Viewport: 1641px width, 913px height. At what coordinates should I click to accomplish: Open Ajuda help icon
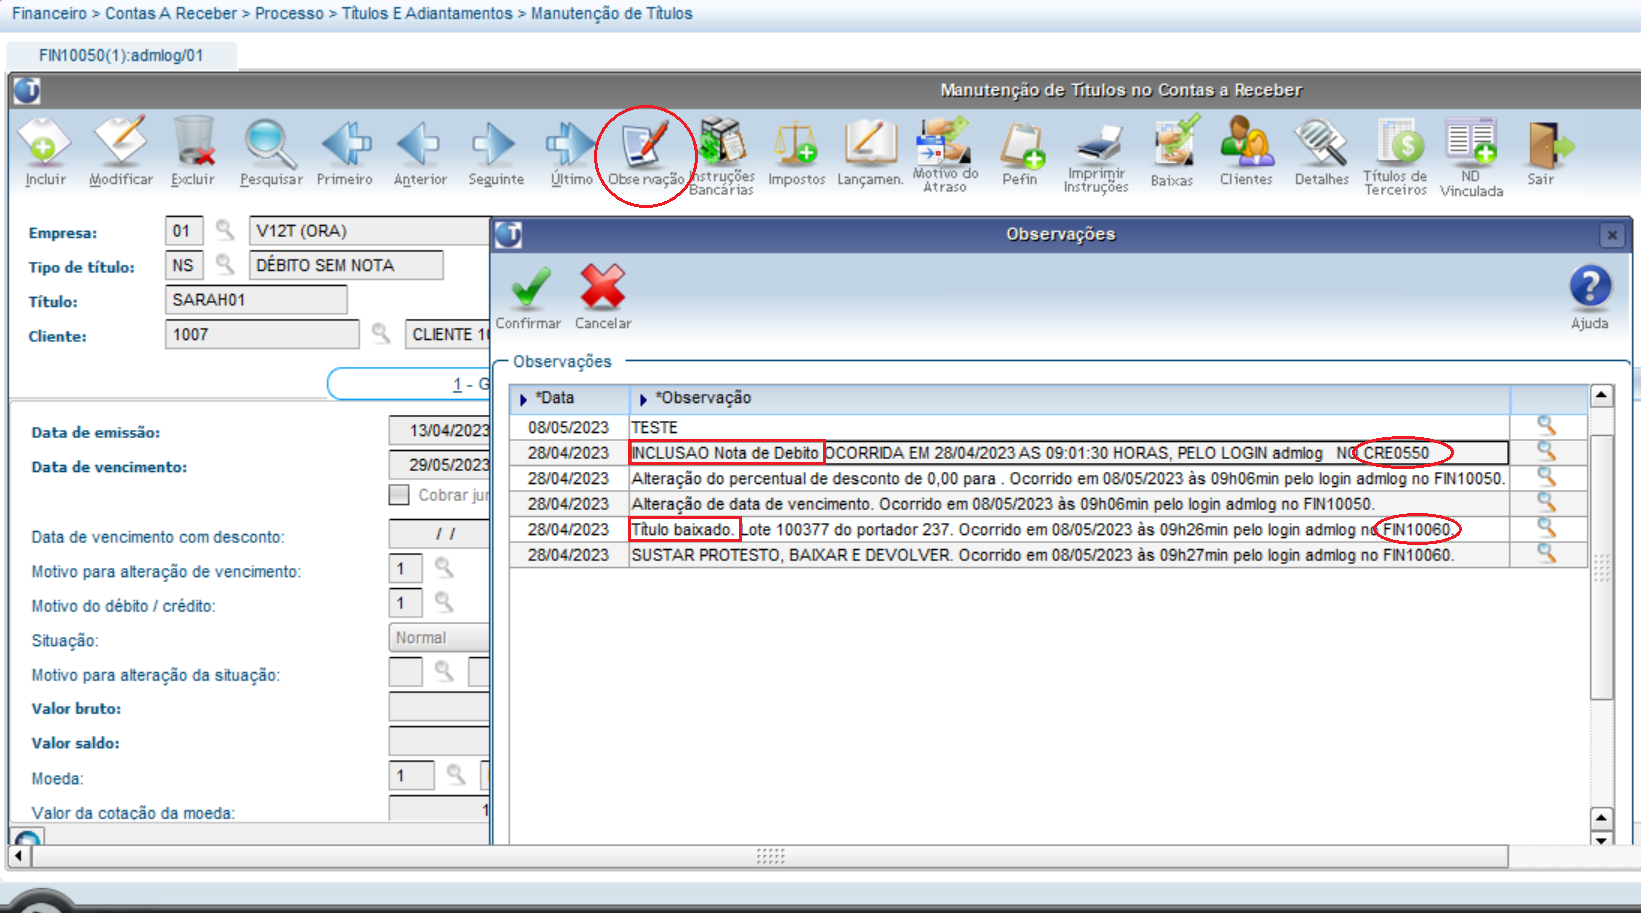click(1590, 296)
